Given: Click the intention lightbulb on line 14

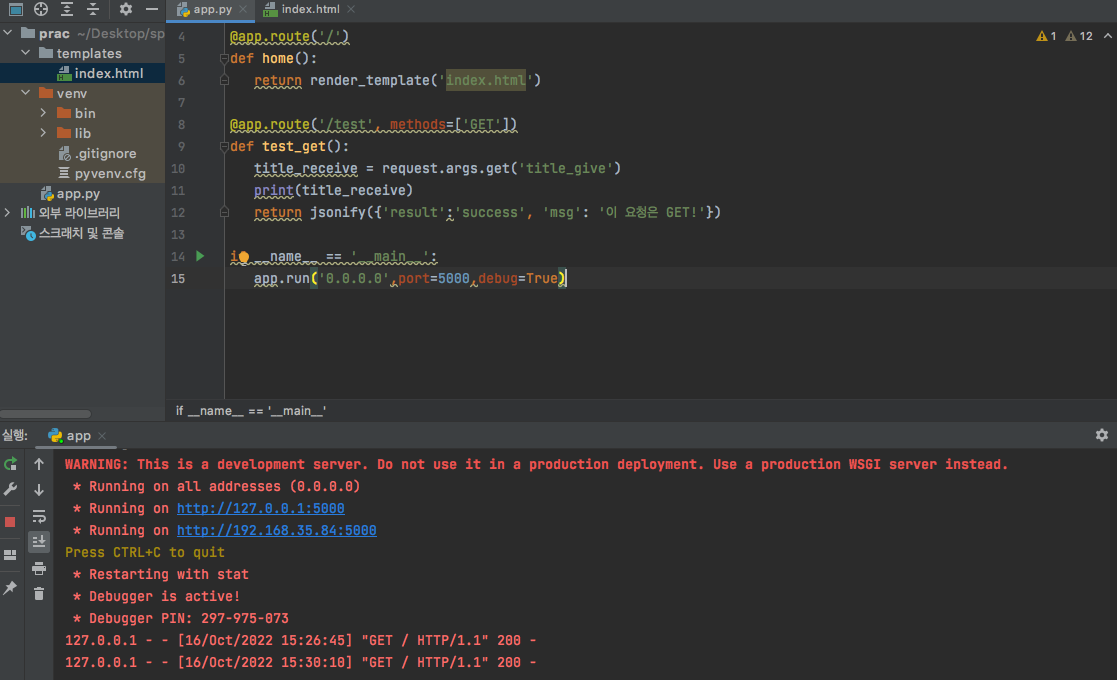Looking at the screenshot, I should [244, 257].
